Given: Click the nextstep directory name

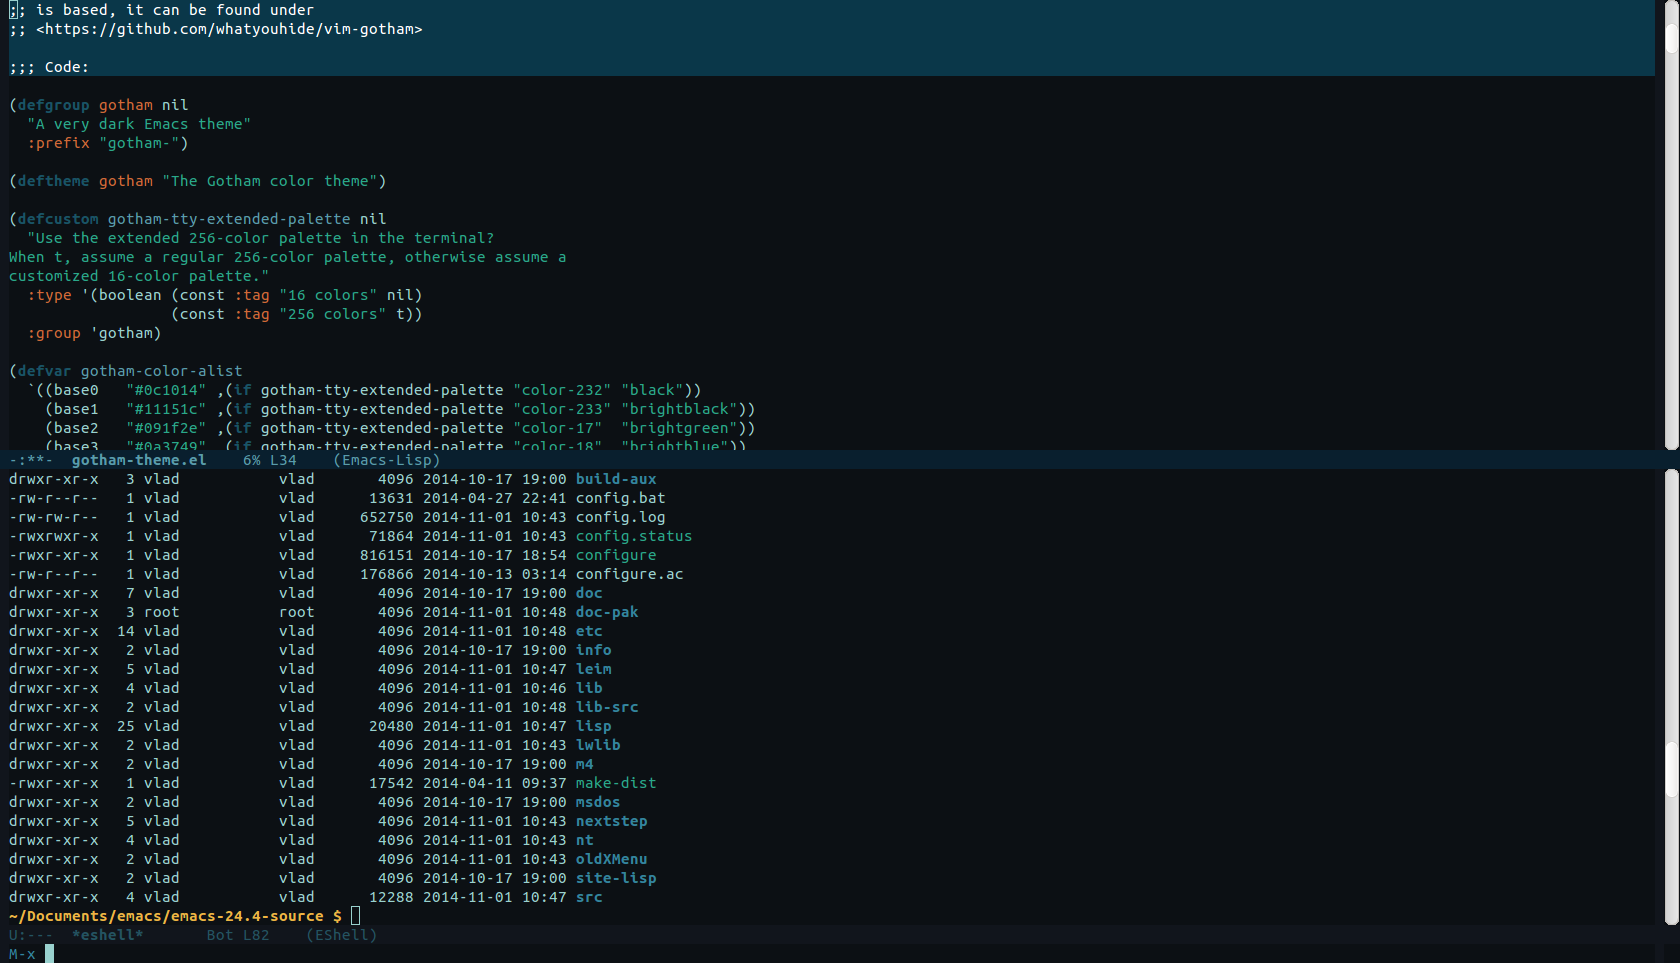Looking at the screenshot, I should coord(611,821).
